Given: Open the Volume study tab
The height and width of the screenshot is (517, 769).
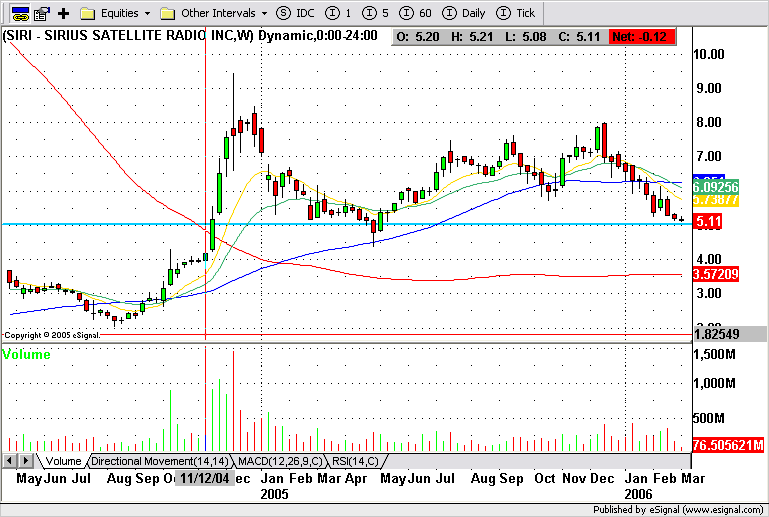Looking at the screenshot, I should point(63,461).
